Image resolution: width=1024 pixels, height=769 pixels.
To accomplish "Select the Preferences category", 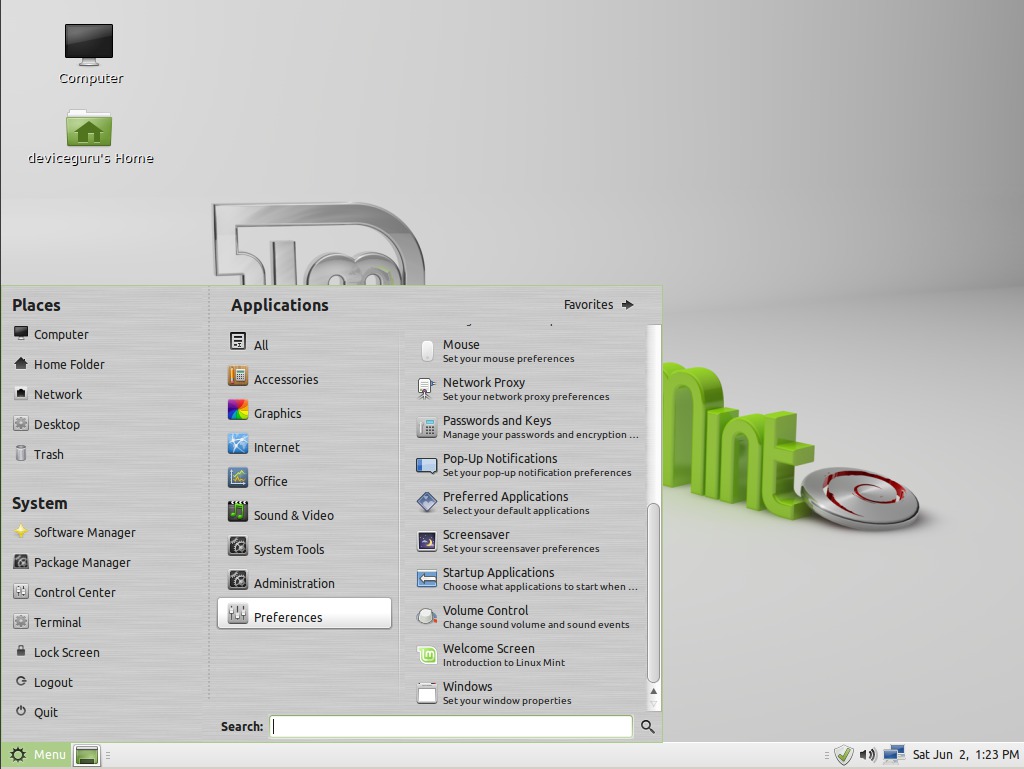I will 304,614.
